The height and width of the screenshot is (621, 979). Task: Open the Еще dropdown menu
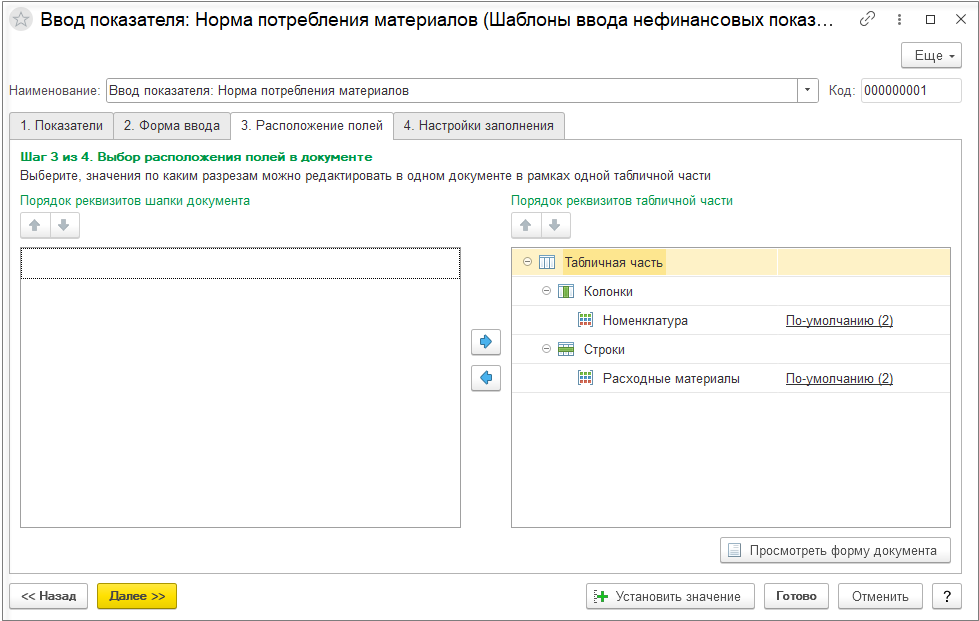(931, 56)
